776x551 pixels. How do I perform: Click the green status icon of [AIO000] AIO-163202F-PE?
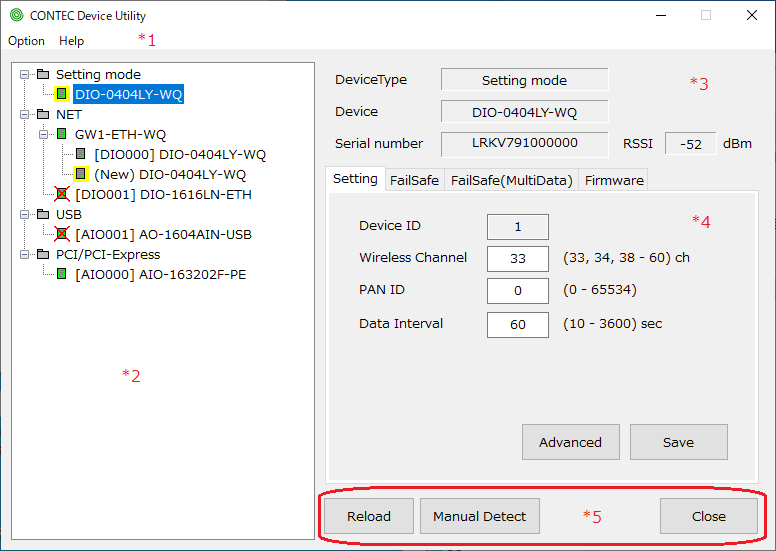click(62, 274)
